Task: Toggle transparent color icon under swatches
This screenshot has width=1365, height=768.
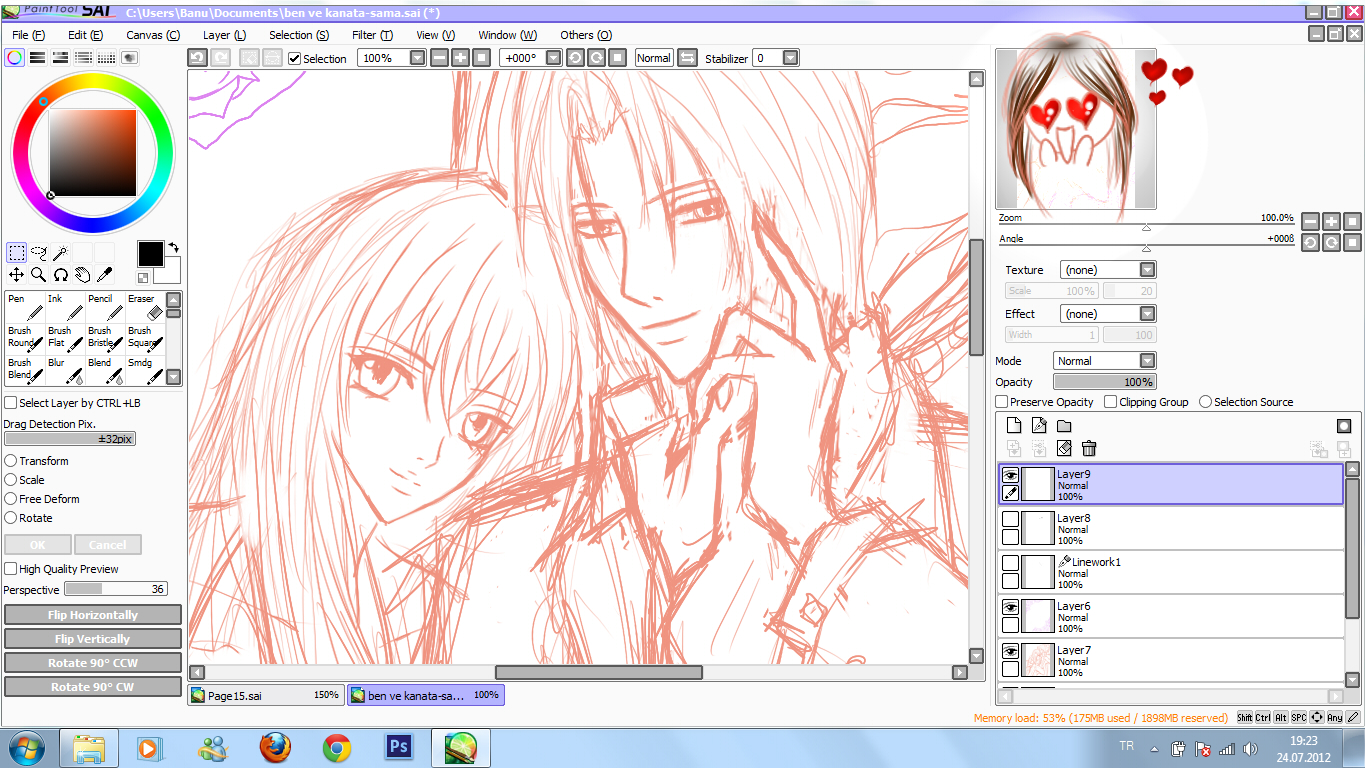Action: tap(143, 278)
